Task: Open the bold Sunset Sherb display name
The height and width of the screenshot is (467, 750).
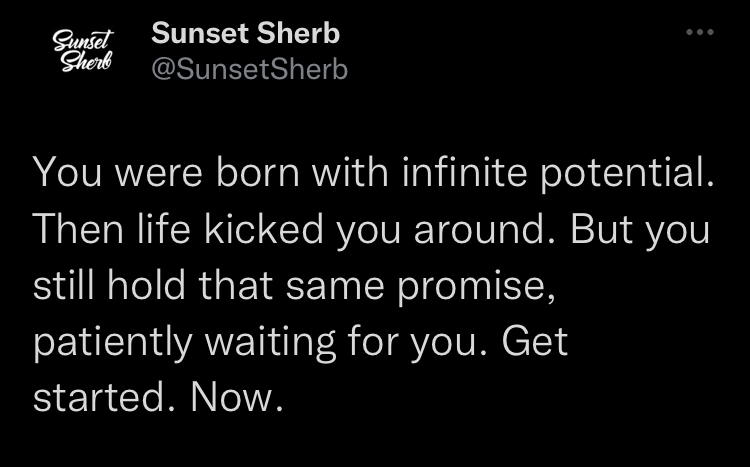Action: (x=245, y=33)
